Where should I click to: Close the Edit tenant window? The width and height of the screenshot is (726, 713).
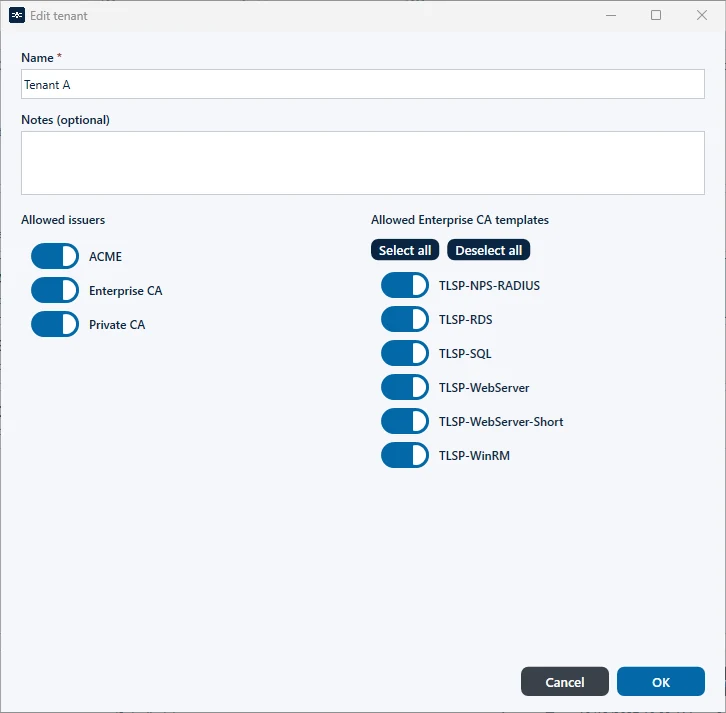701,15
